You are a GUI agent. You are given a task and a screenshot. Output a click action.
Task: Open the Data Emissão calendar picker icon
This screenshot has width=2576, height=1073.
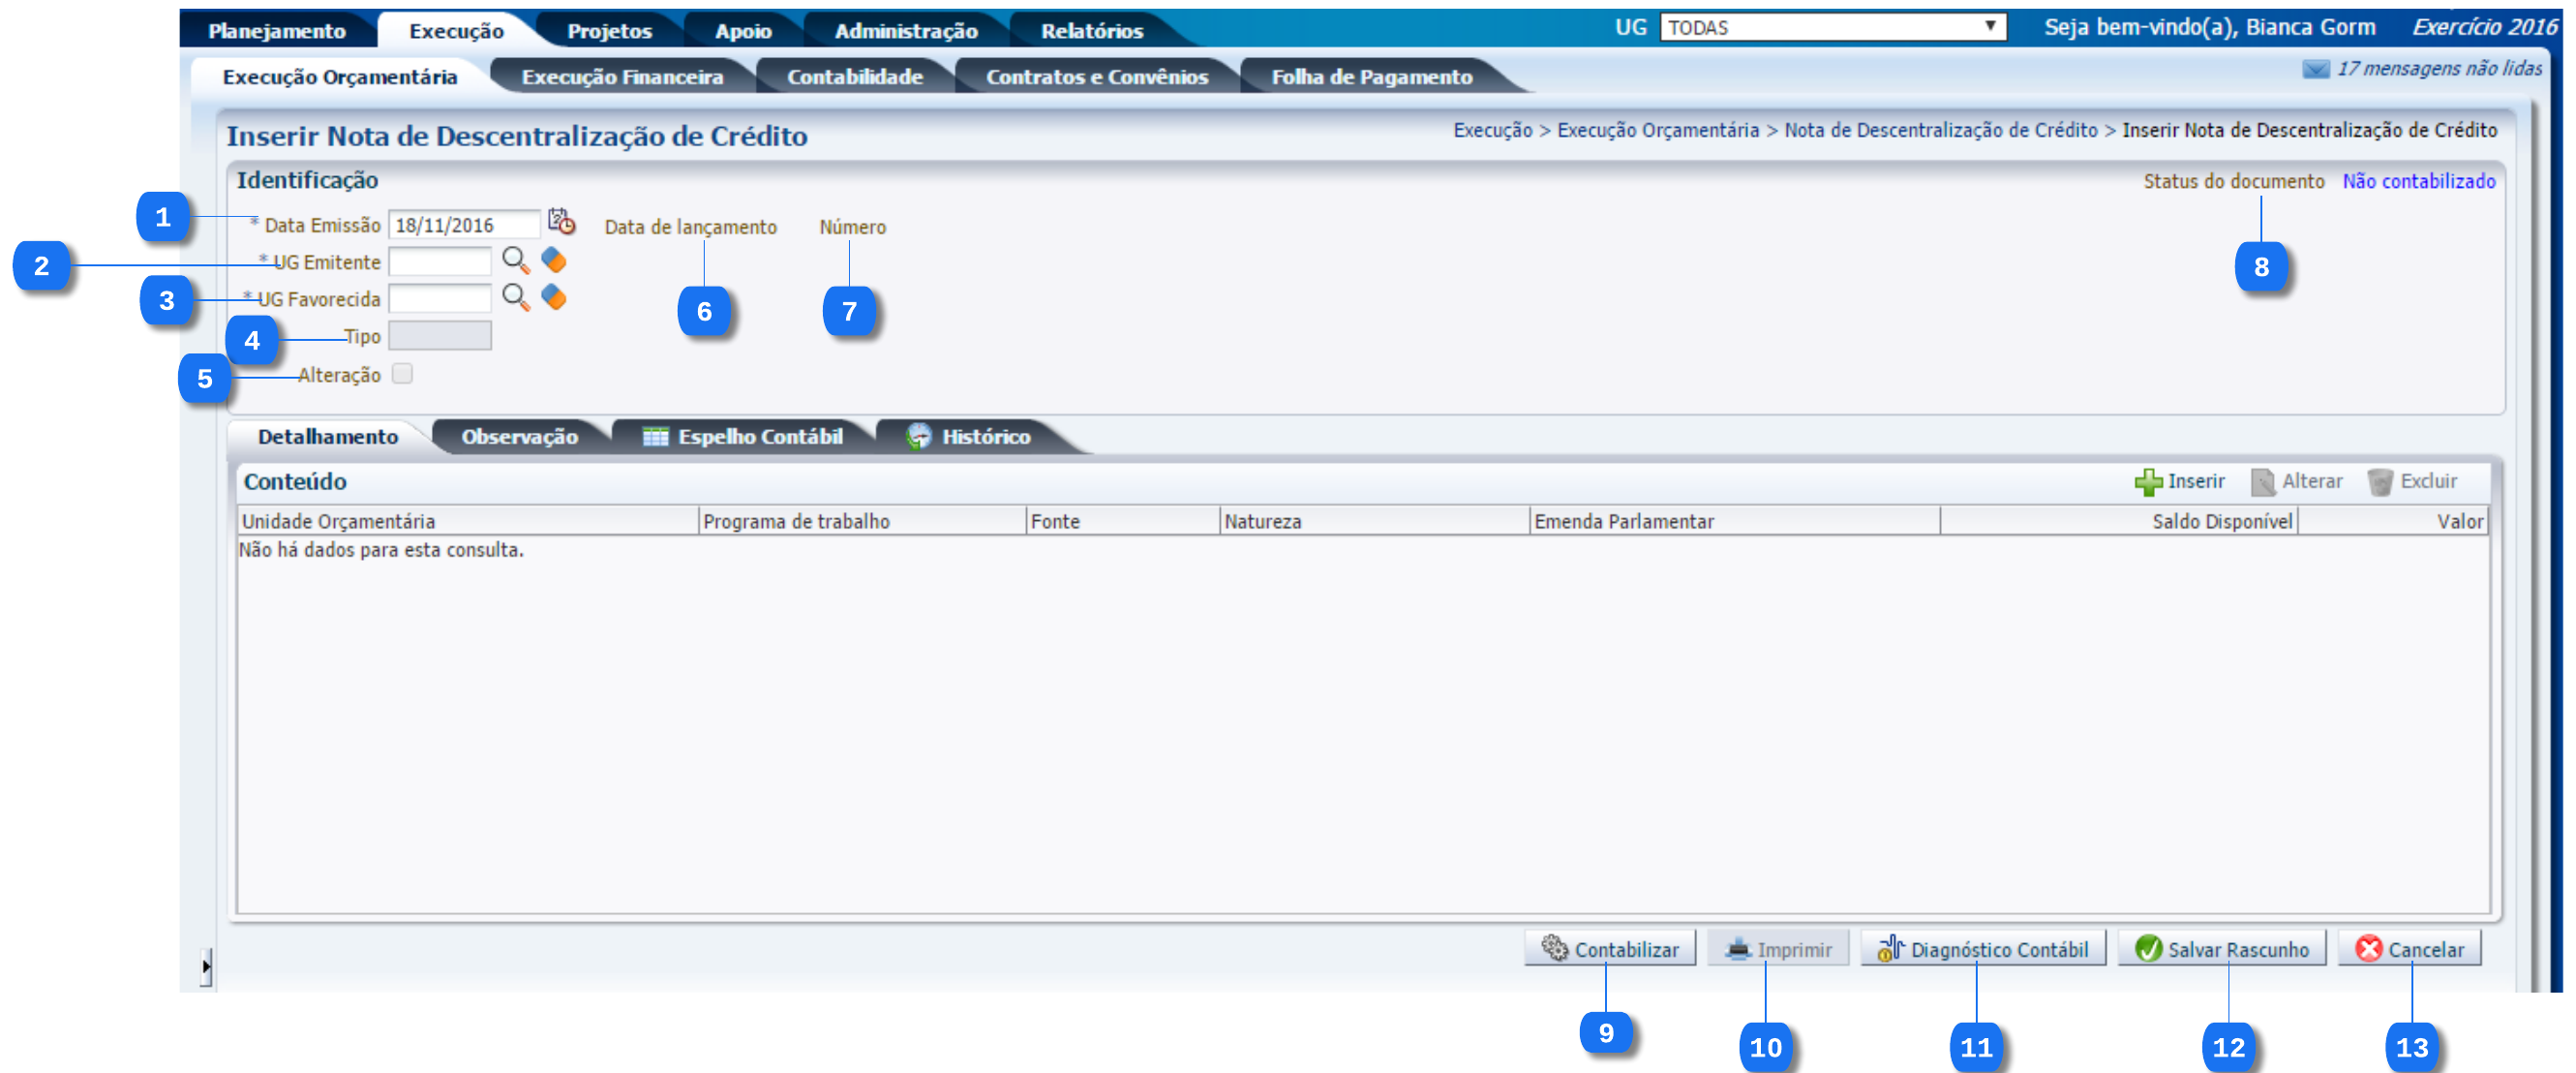561,221
